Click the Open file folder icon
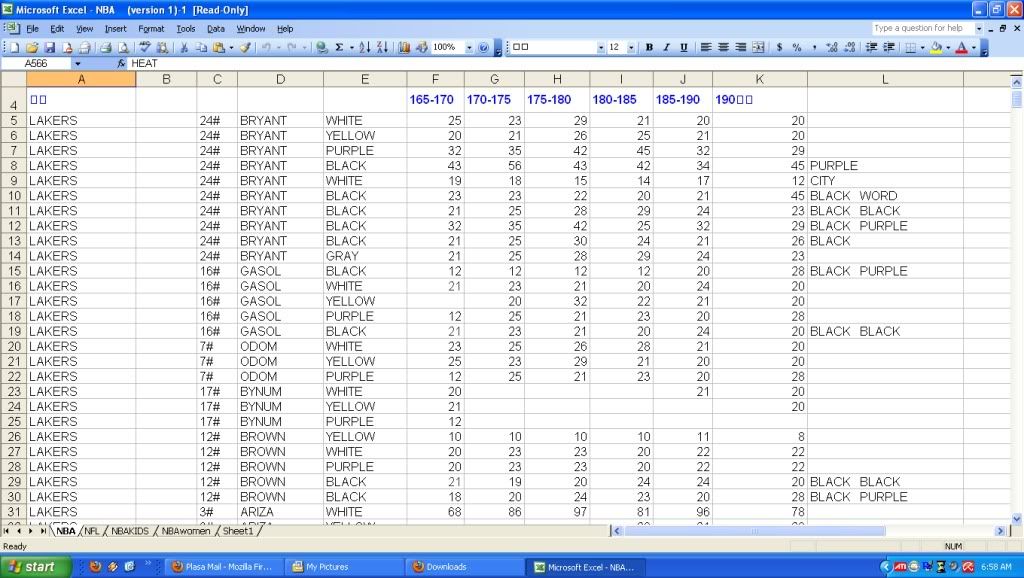Screen dimensions: 1024x578 [x=32, y=47]
